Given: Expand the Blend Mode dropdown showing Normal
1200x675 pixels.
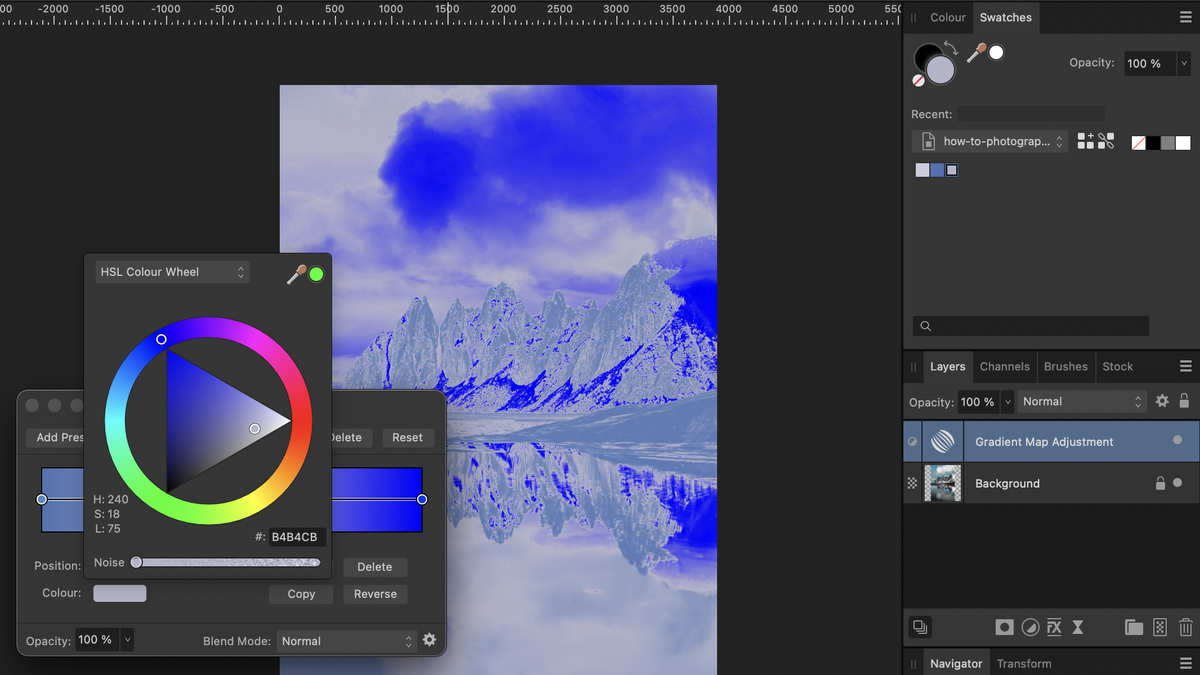Looking at the screenshot, I should click(x=346, y=640).
